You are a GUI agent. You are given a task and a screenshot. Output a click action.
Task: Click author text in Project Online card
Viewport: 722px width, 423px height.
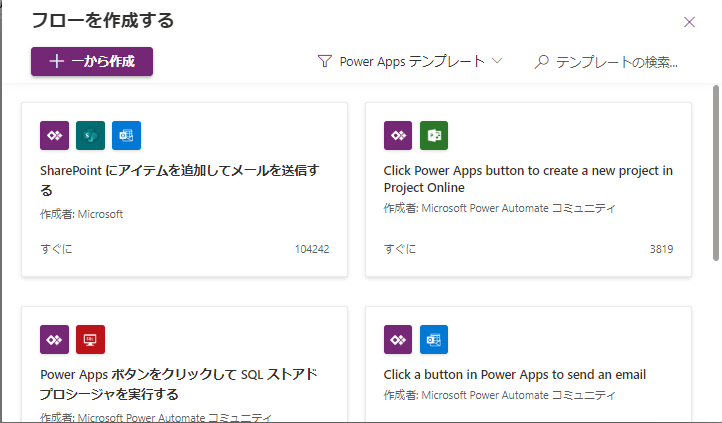point(500,208)
